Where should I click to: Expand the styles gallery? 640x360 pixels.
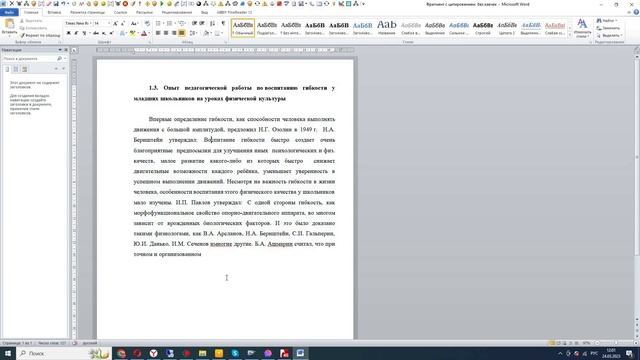[x=570, y=36]
